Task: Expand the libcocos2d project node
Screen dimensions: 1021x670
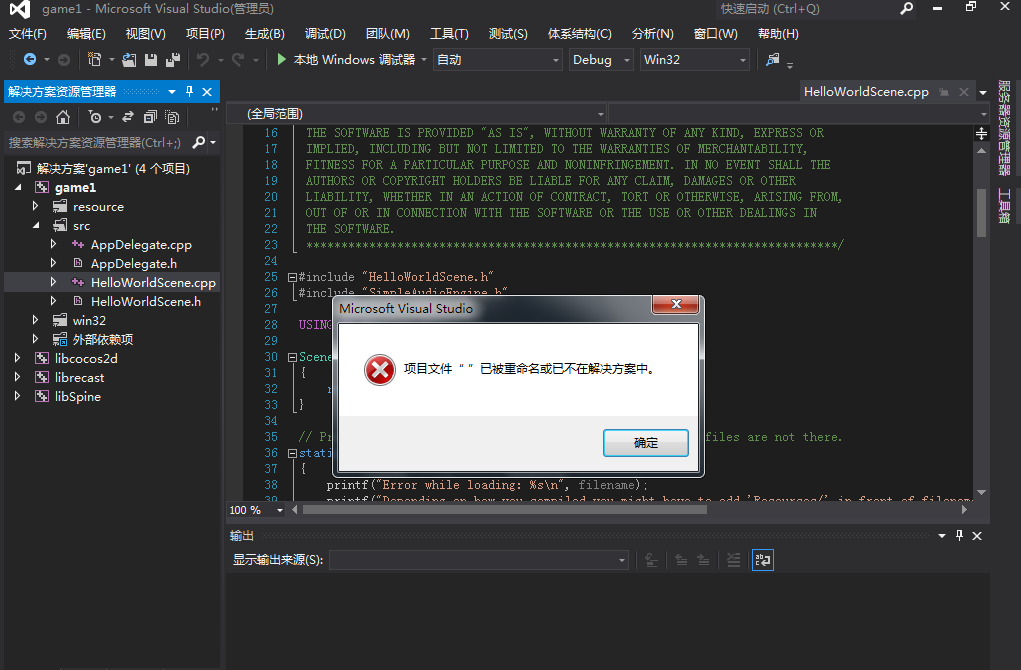Action: pos(18,358)
